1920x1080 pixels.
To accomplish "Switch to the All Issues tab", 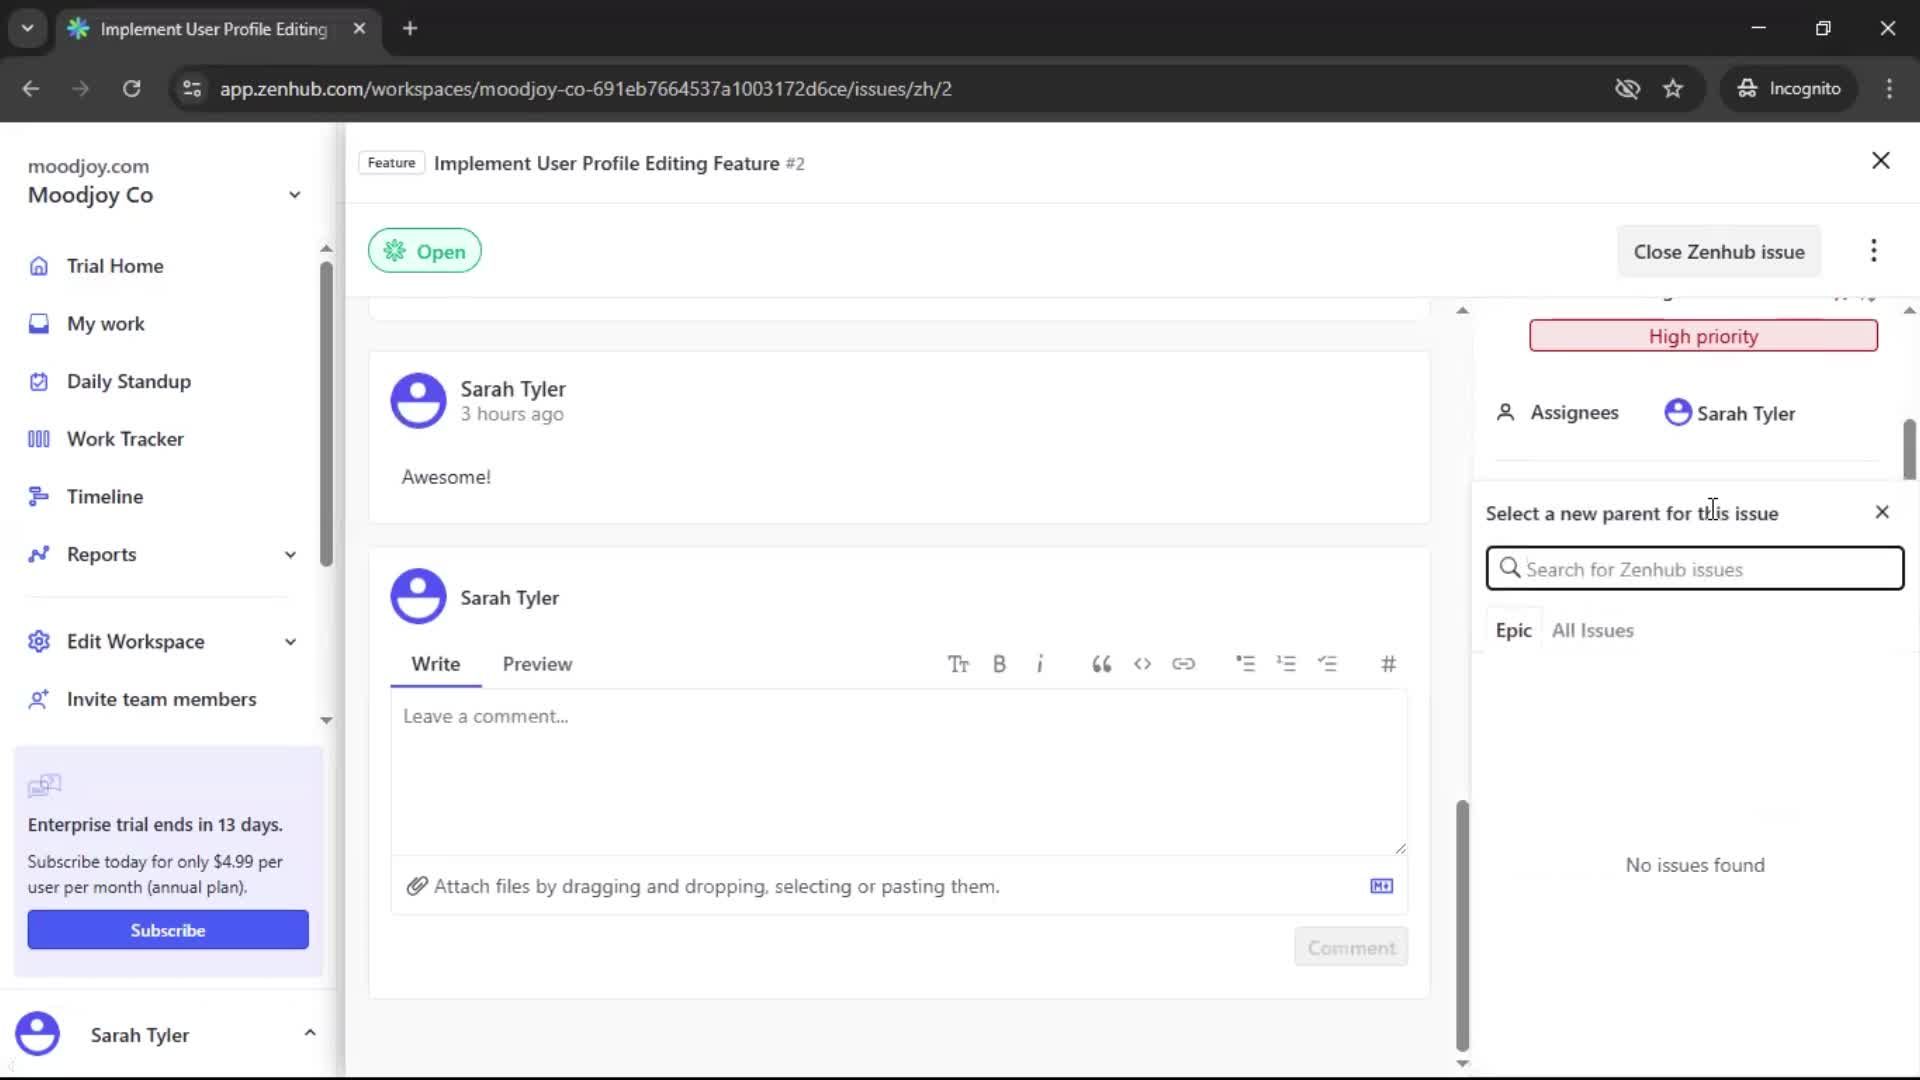I will 1592,630.
